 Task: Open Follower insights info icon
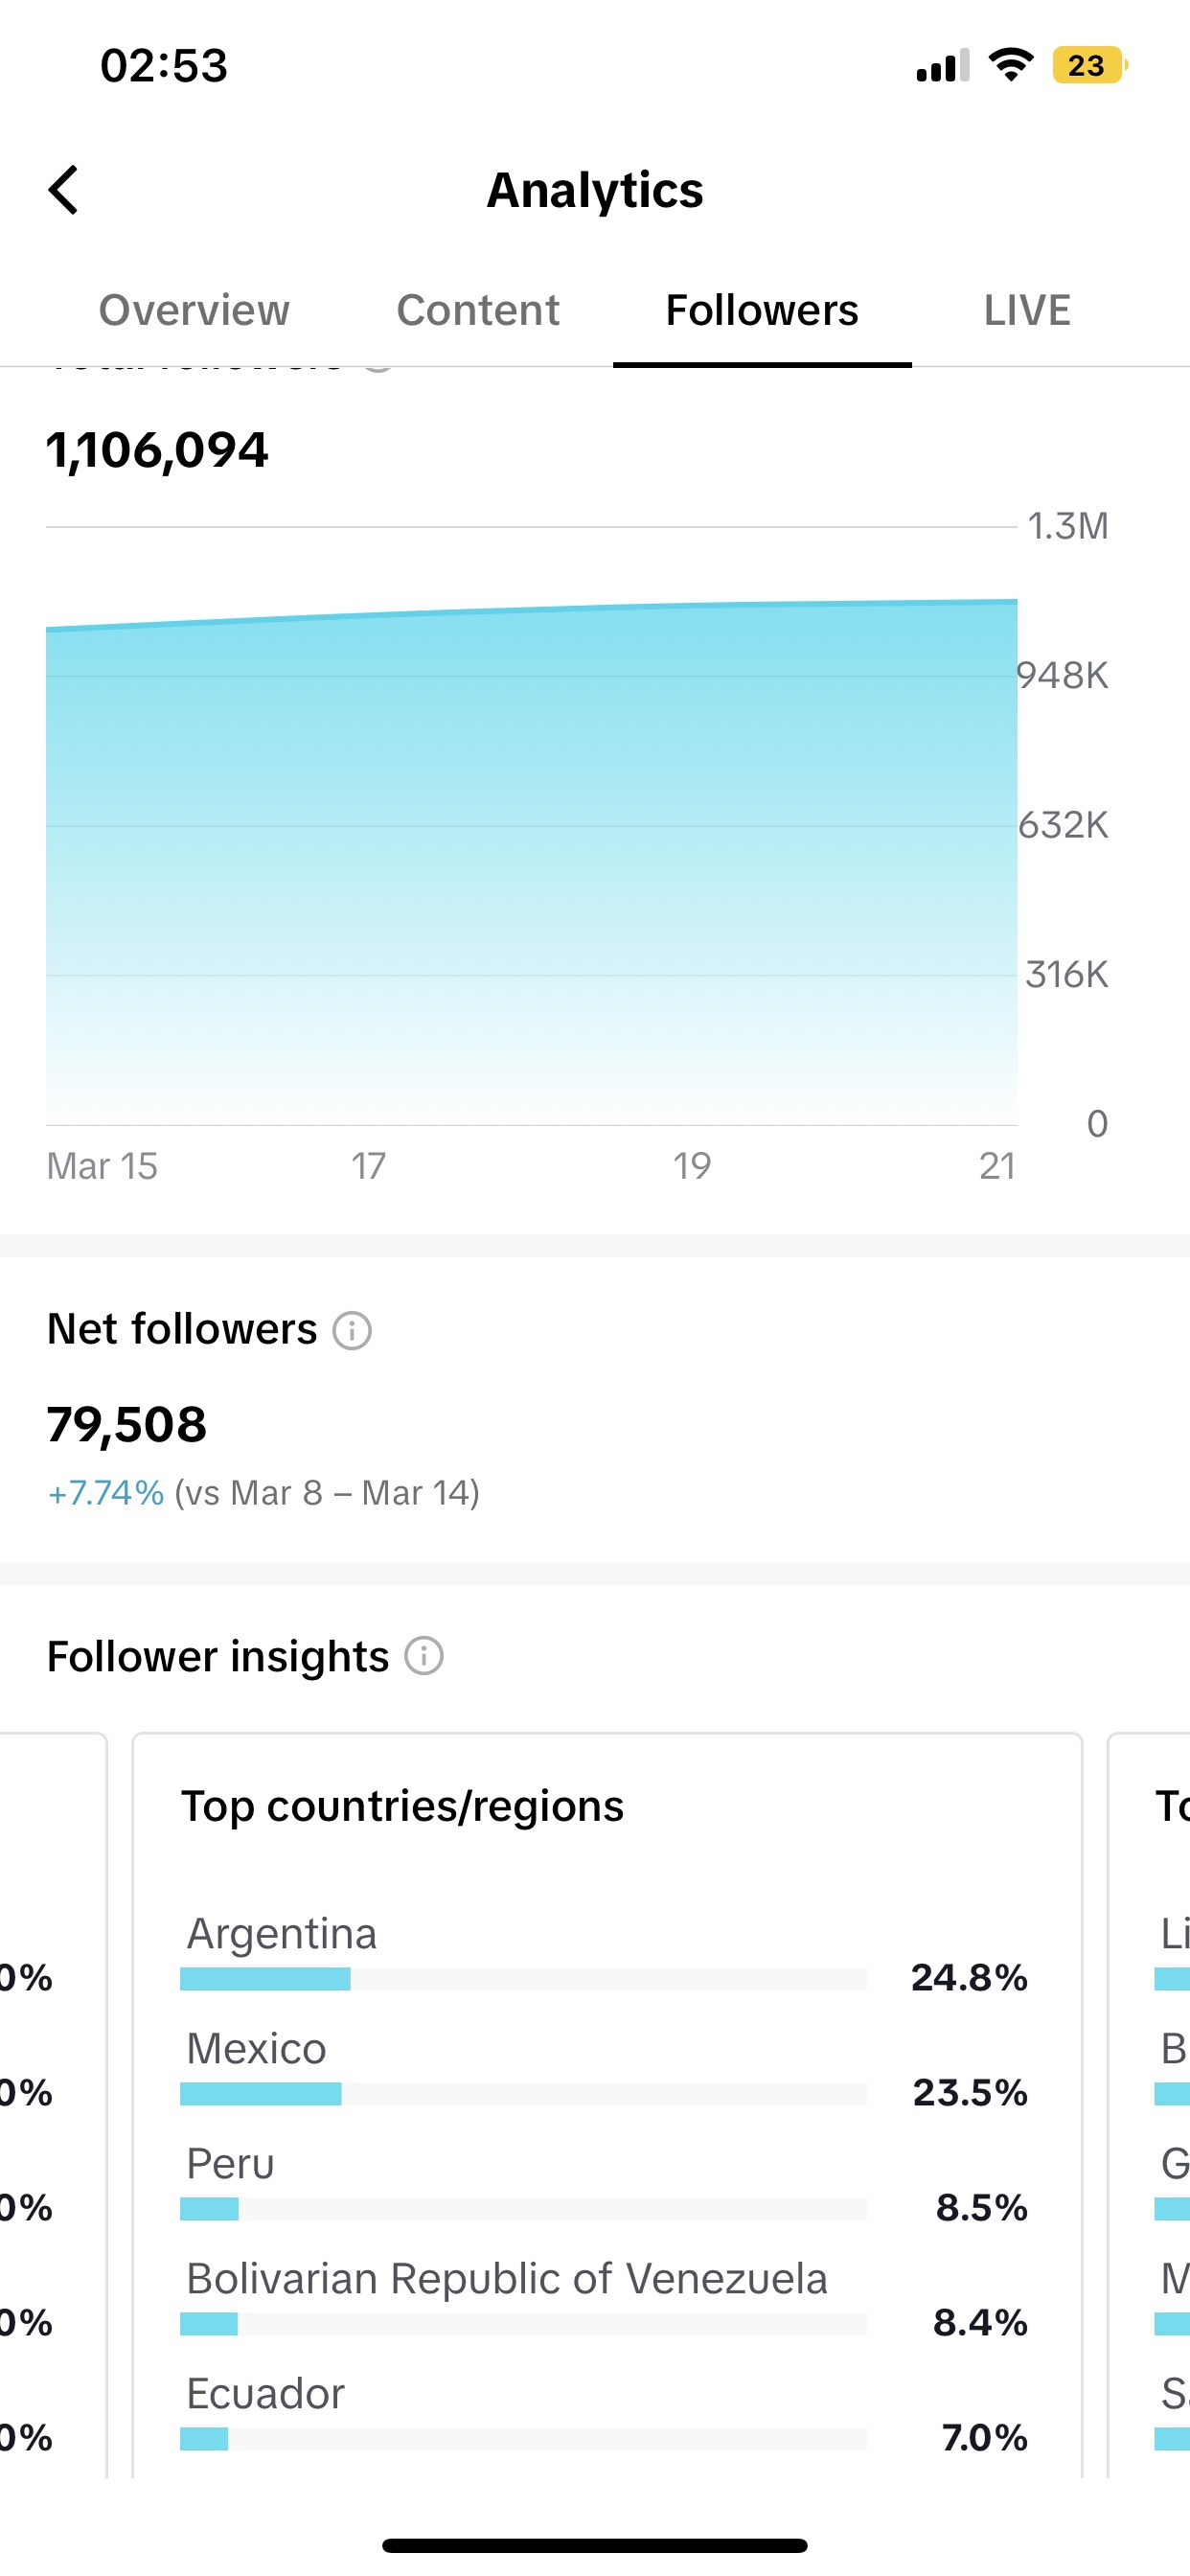pos(424,1656)
